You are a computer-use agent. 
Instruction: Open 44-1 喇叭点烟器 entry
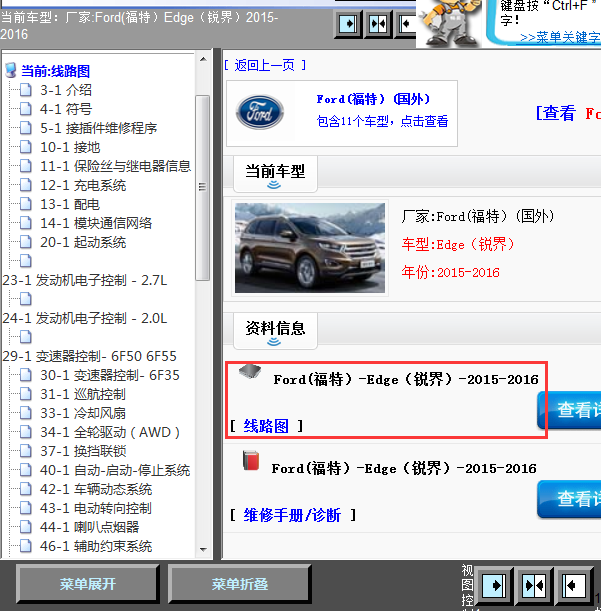point(89,527)
